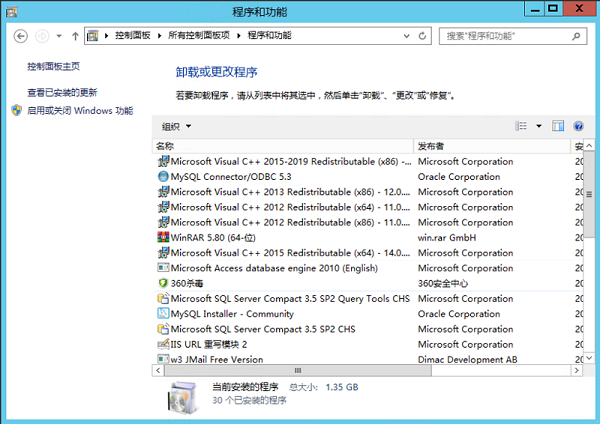Screen dimensions: 600x424
Task: Select the WinRAR 5.80 icon
Action: pos(163,237)
